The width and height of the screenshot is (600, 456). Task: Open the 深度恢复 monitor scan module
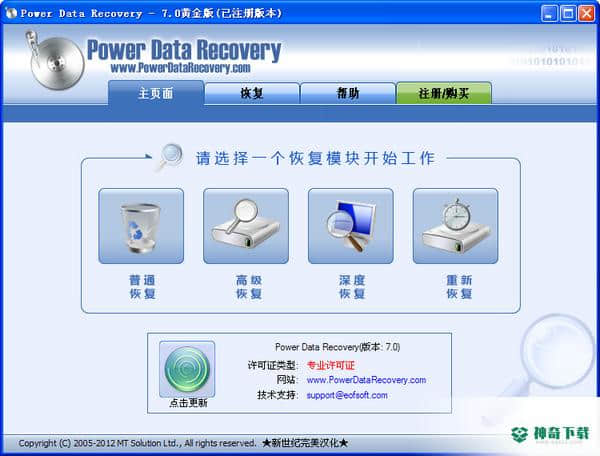pos(351,226)
